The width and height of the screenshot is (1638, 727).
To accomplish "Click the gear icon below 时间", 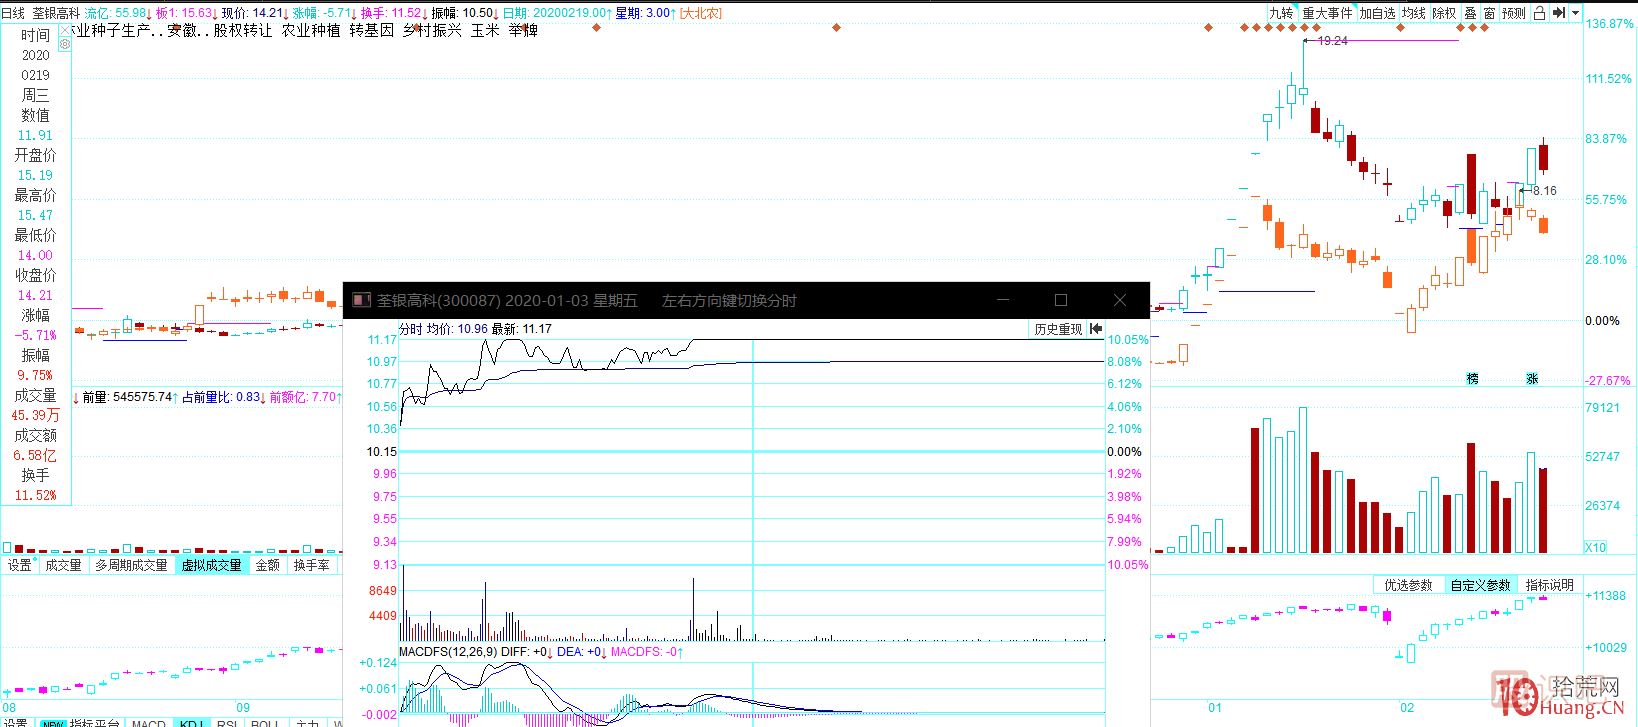I will [x=65, y=45].
